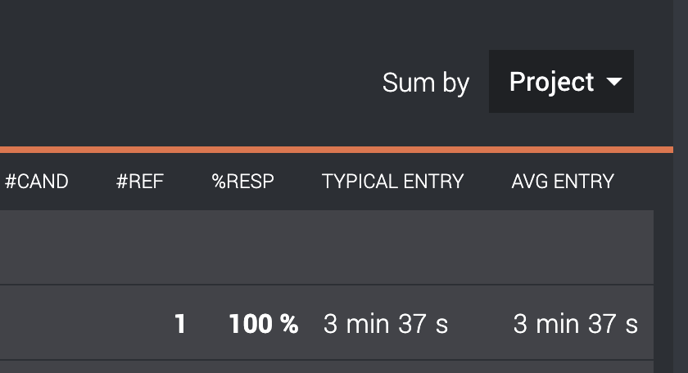The width and height of the screenshot is (688, 373).
Task: Open the Project sum-by dropdown
Action: pyautogui.click(x=561, y=82)
